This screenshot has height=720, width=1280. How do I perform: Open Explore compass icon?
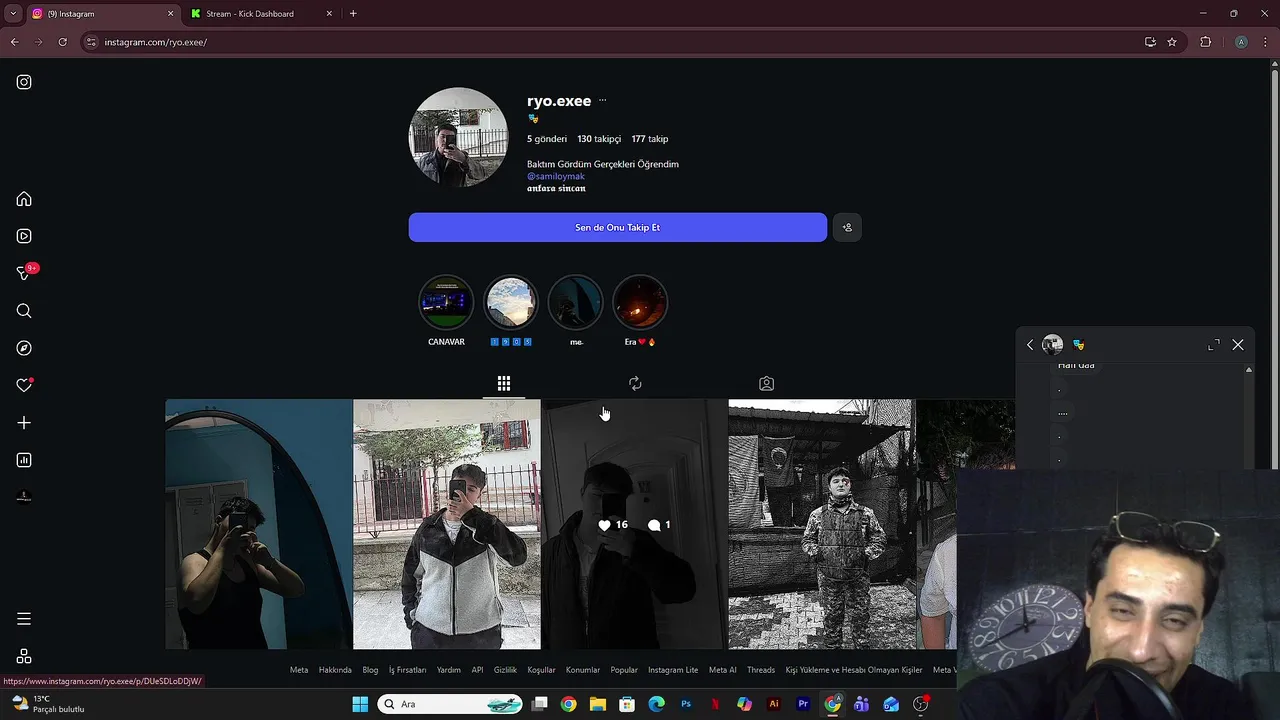pos(24,348)
